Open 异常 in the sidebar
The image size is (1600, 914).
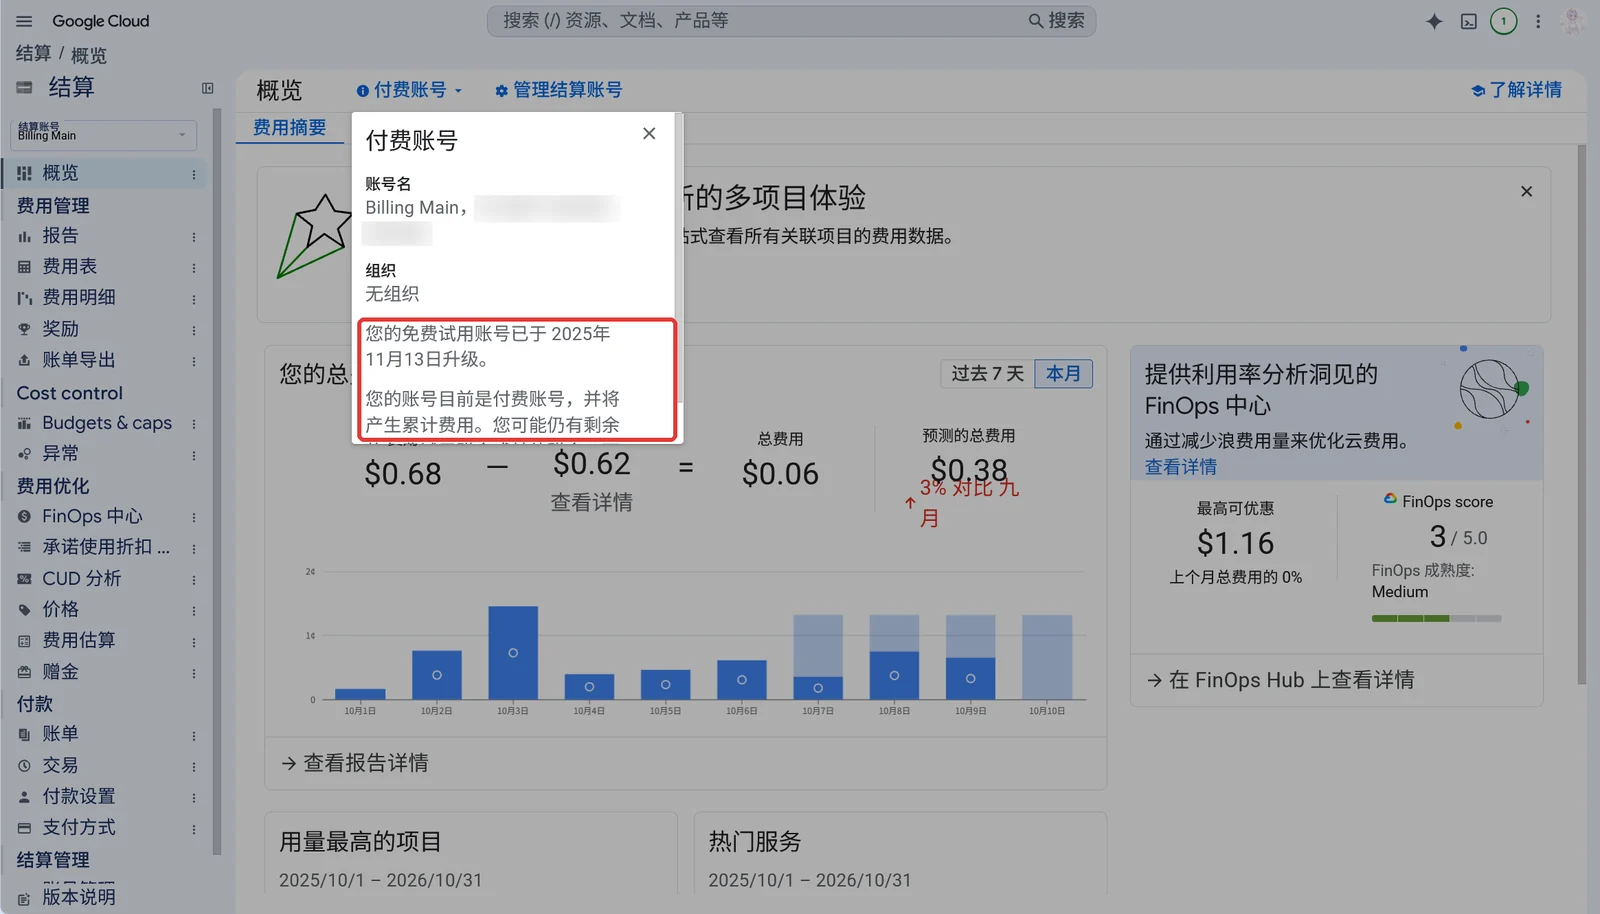pos(60,454)
